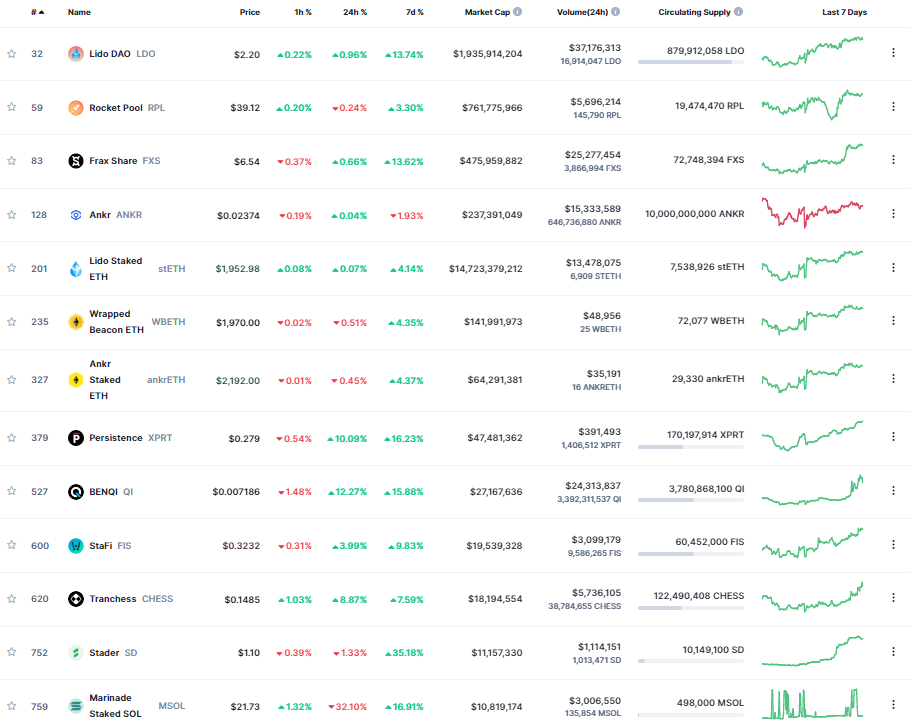
Task: Click the BENQI coin logo
Action: 75,492
